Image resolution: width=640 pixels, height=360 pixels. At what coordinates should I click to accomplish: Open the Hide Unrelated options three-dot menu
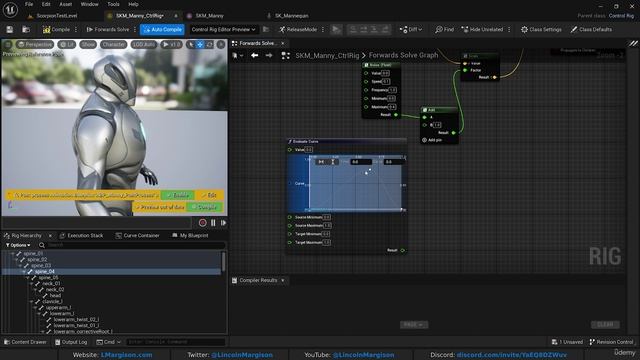(509, 29)
